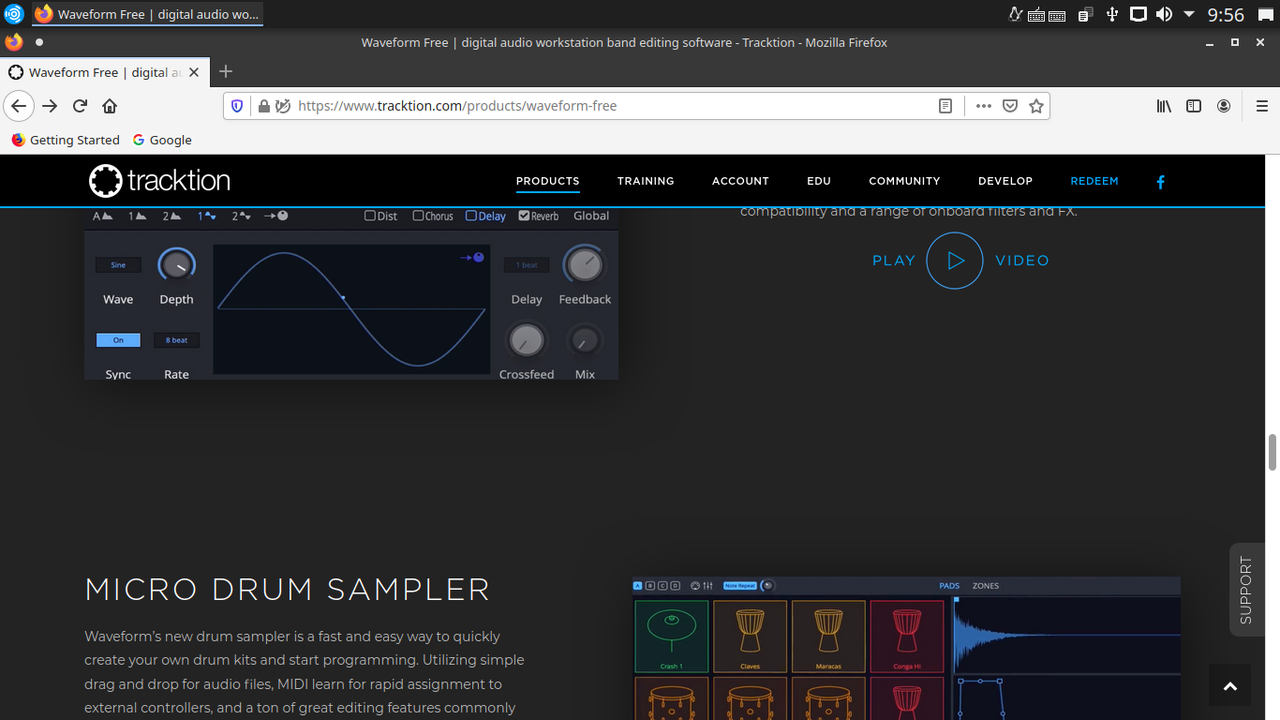Open the Firefox hamburger menu
This screenshot has height=720, width=1280.
coord(1262,105)
